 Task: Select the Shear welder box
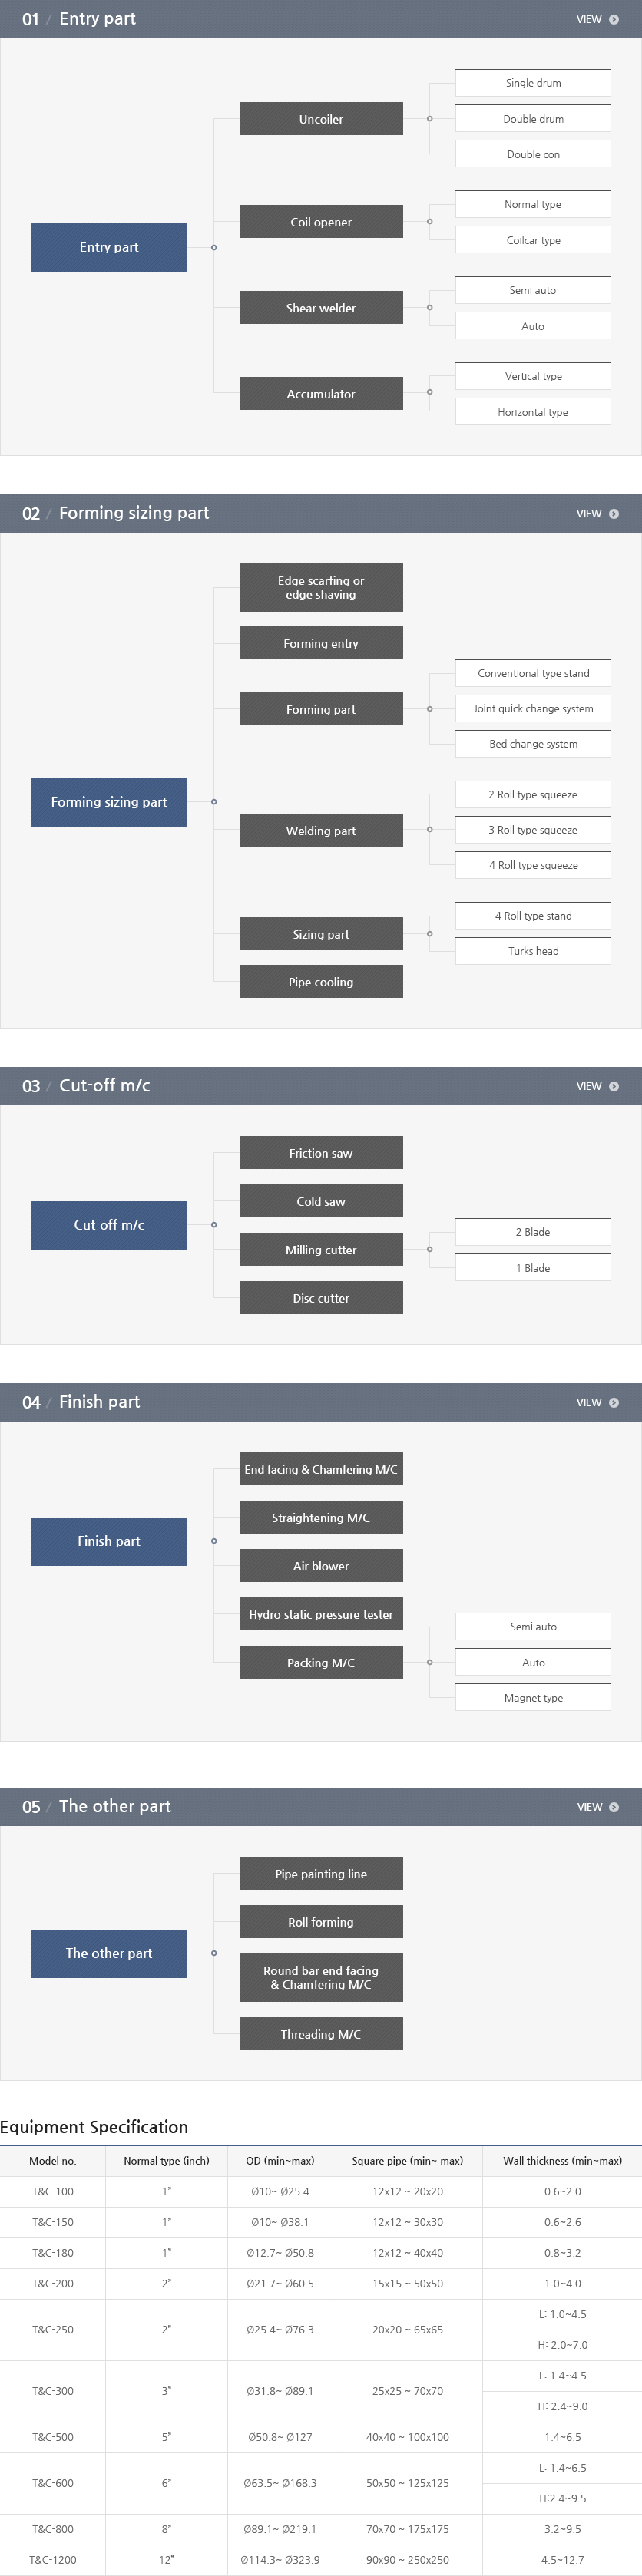(321, 308)
